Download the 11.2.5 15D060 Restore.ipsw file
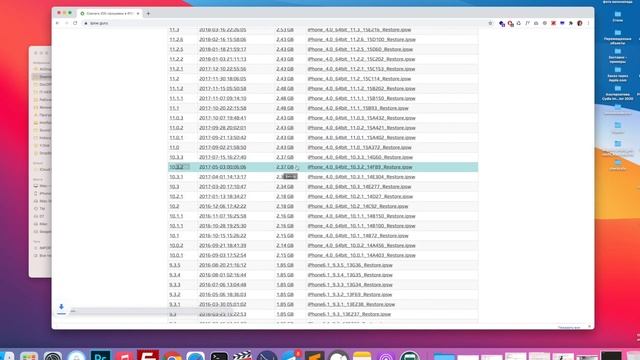 360,49
